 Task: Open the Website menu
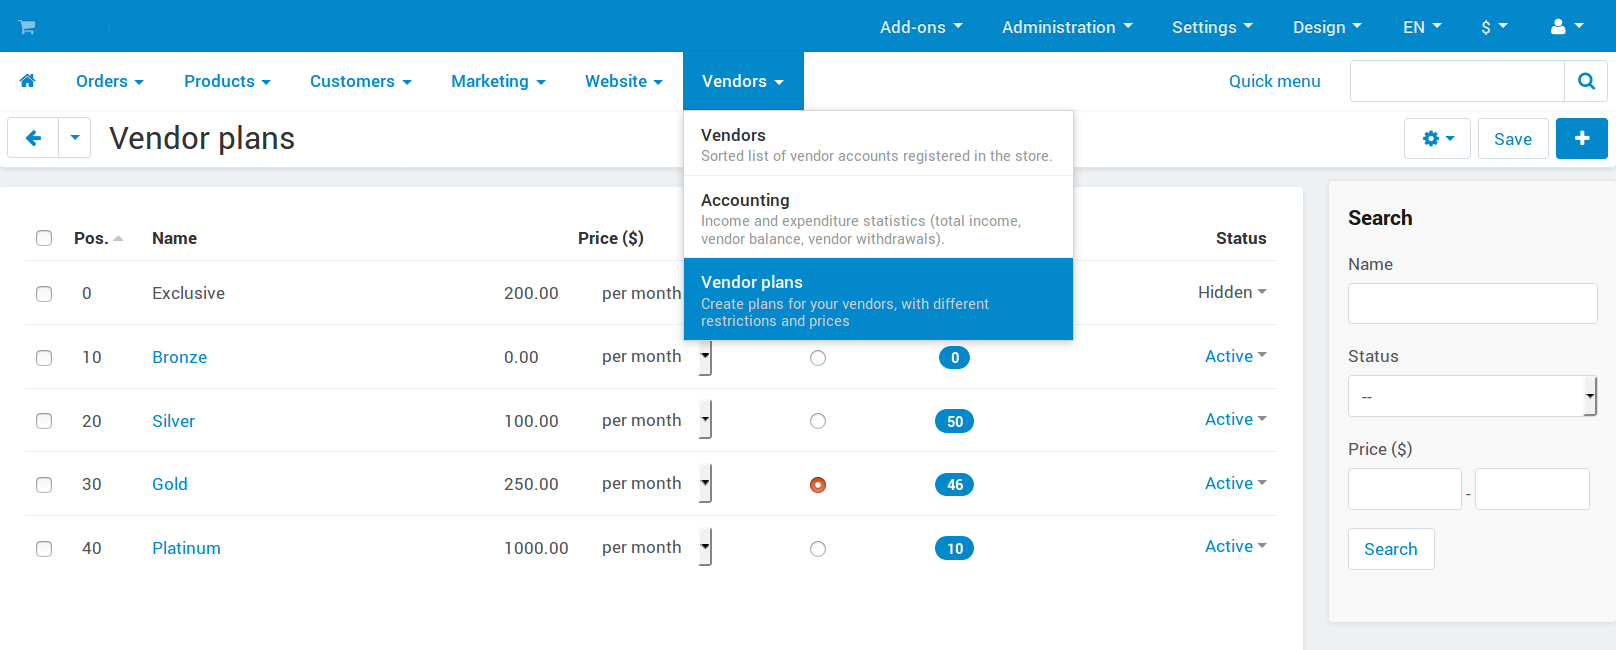(624, 81)
